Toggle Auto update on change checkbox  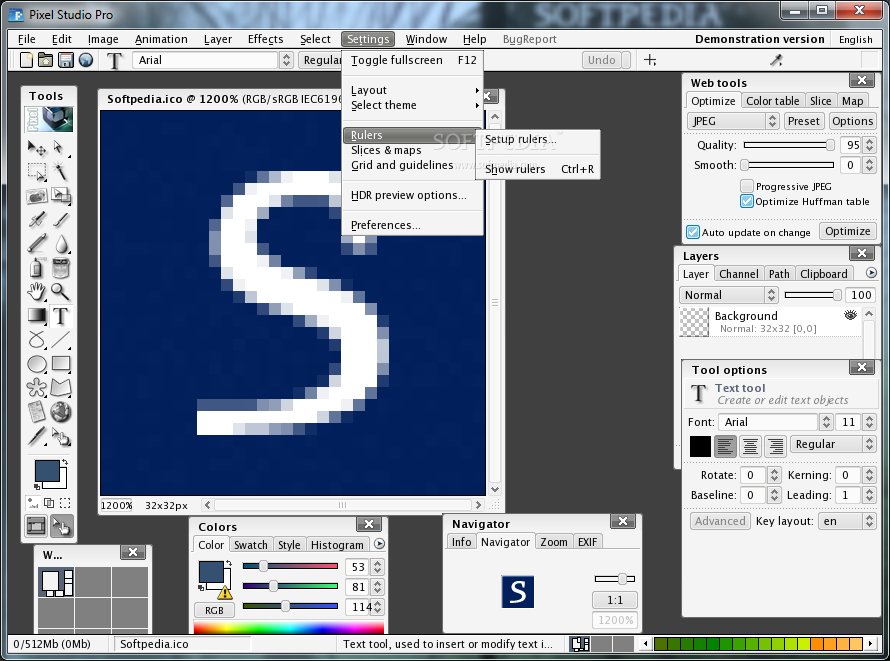click(x=692, y=232)
